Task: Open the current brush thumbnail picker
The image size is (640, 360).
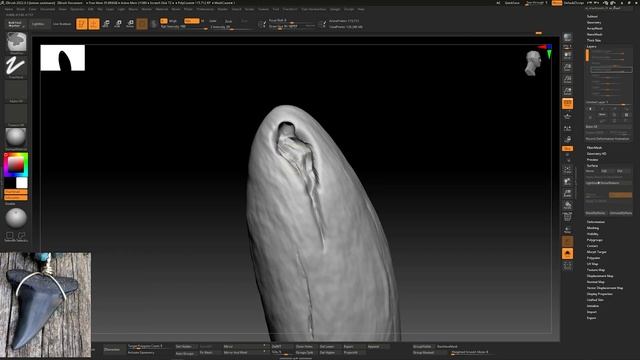Action: (x=16, y=42)
